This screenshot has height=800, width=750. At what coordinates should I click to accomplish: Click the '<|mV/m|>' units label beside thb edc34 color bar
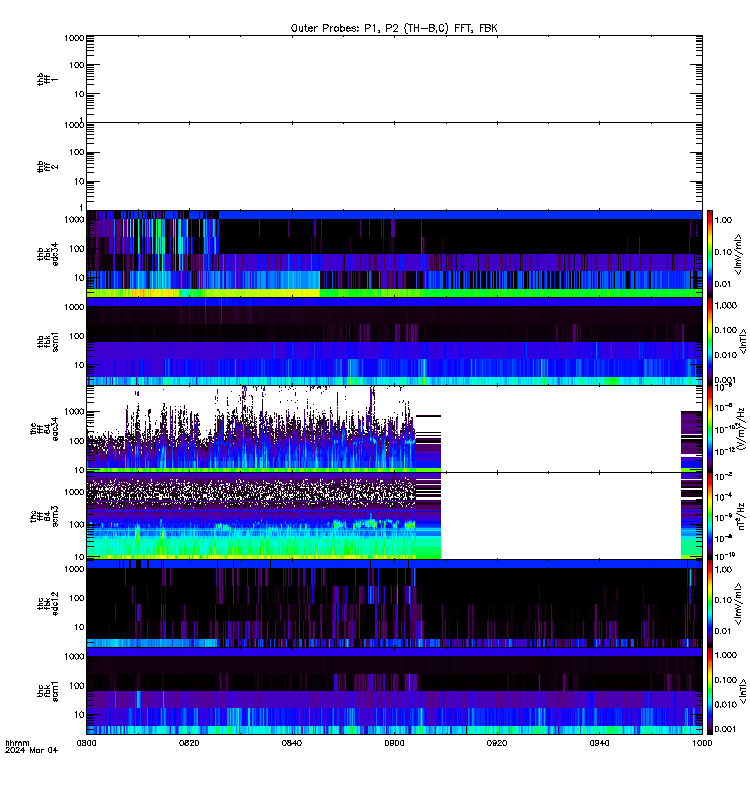(738, 254)
